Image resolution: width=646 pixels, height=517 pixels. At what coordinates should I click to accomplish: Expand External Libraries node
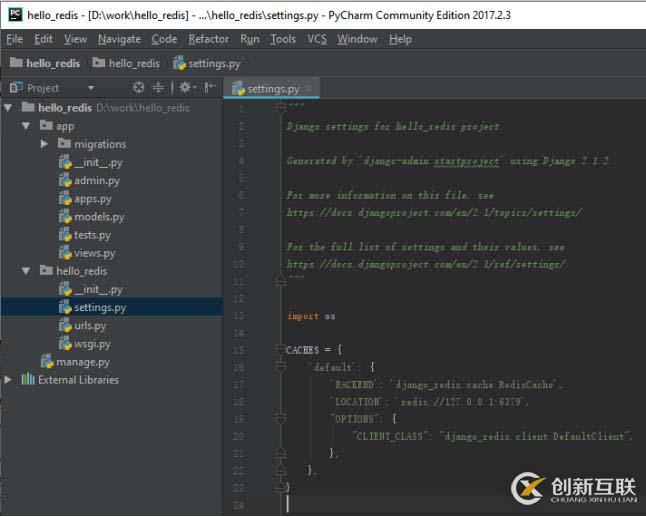(8, 380)
